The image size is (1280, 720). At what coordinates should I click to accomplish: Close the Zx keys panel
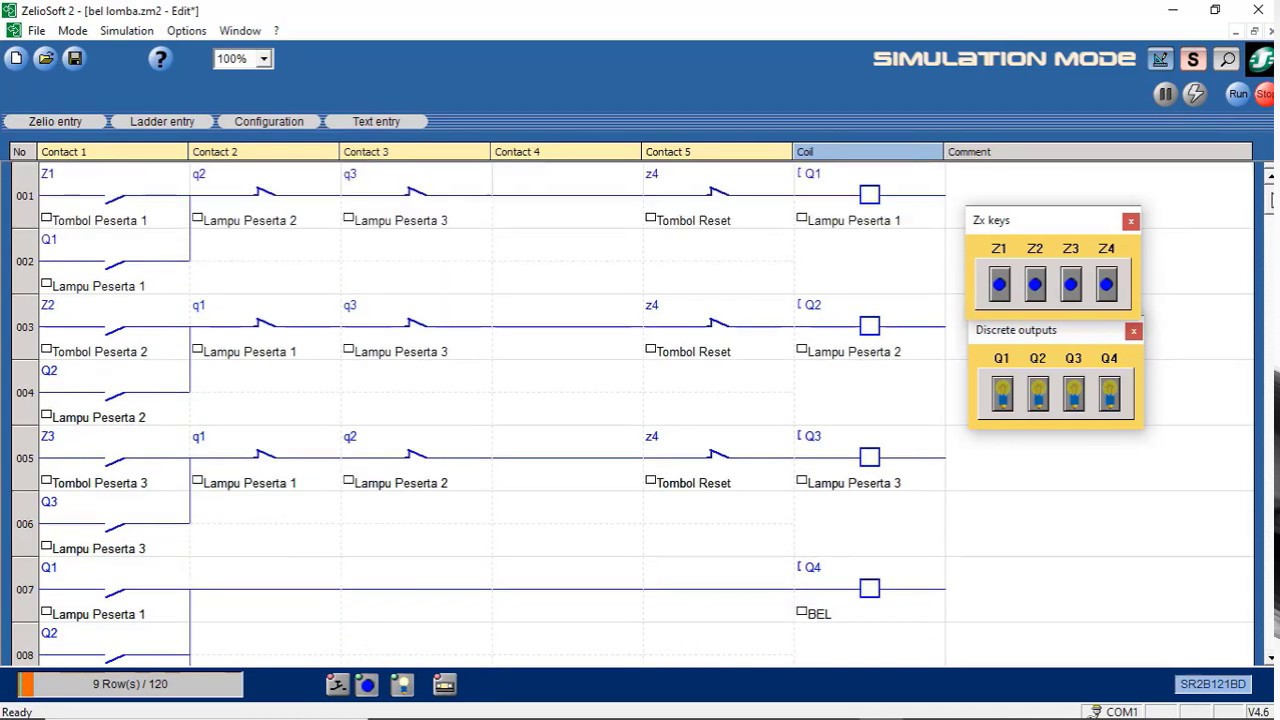coord(1131,221)
